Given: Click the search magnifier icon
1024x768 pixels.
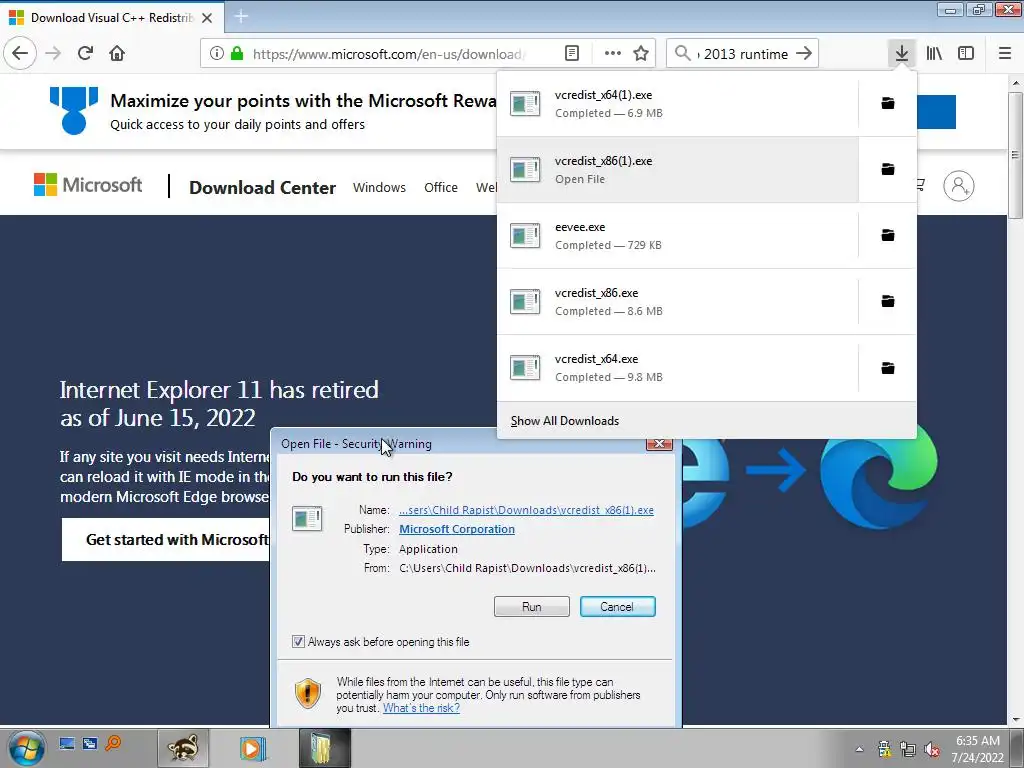Looking at the screenshot, I should click(x=682, y=53).
